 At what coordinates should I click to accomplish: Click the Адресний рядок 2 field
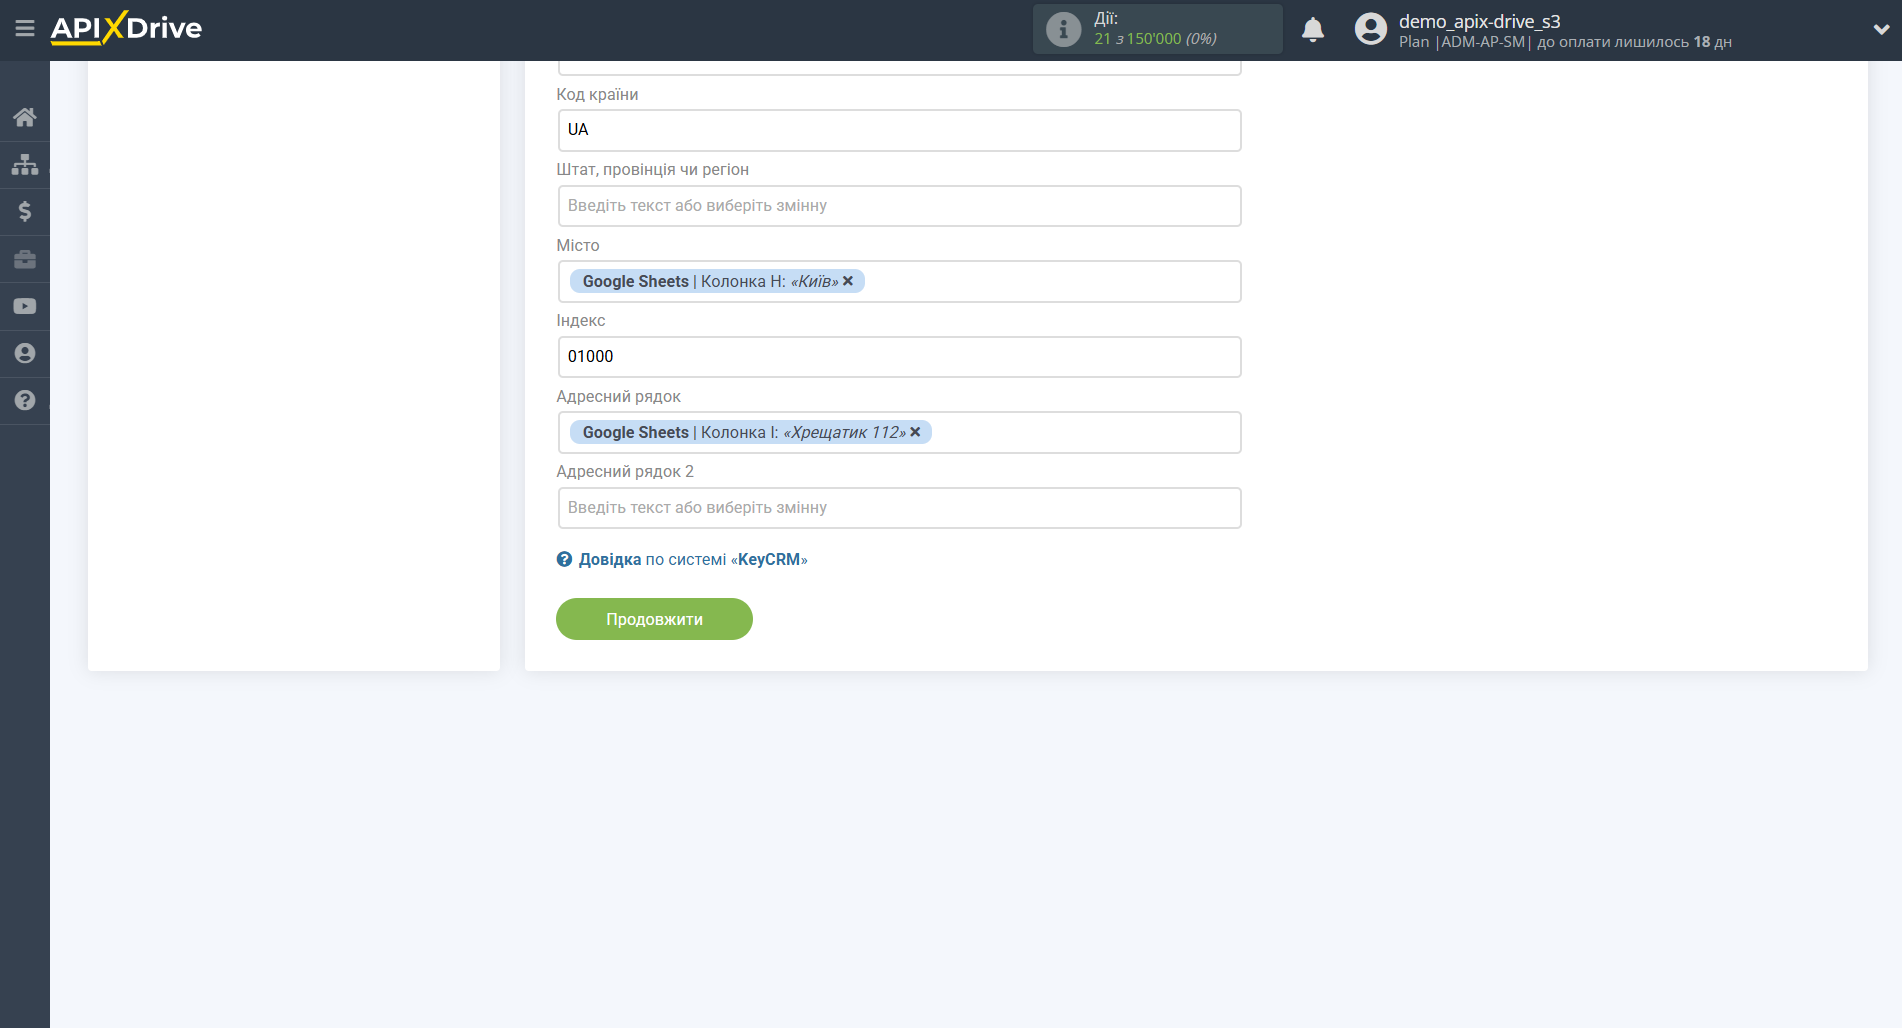coord(899,508)
